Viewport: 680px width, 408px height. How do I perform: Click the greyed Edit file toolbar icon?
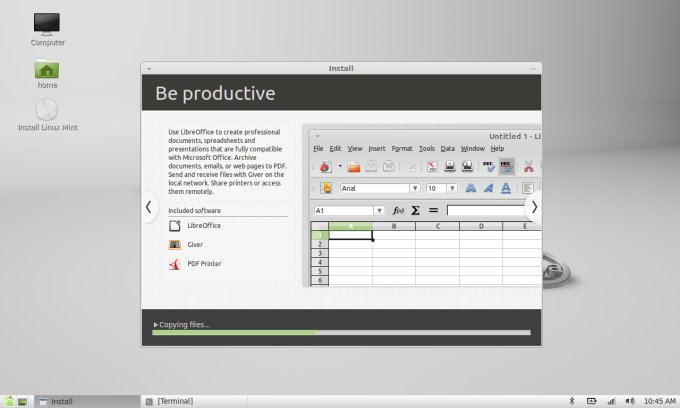[x=411, y=166]
